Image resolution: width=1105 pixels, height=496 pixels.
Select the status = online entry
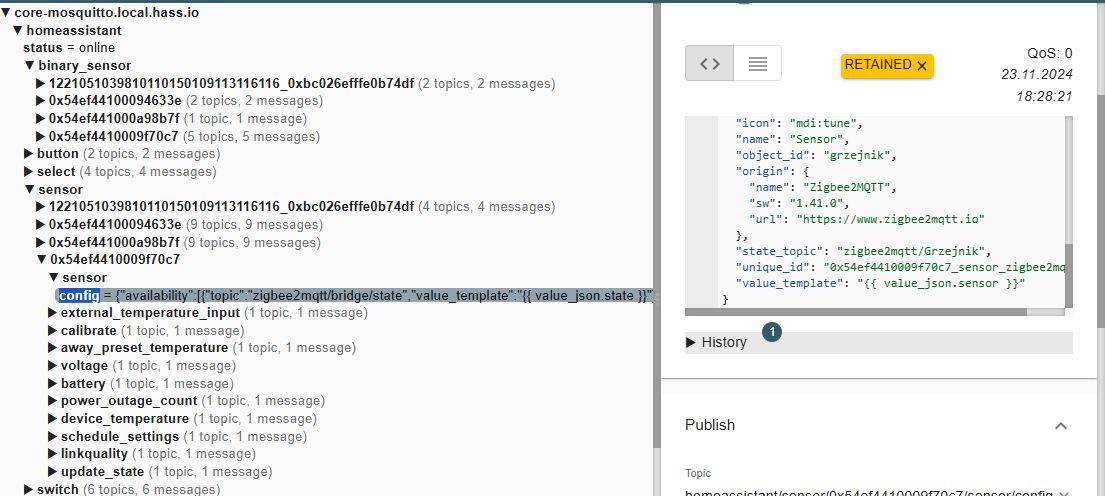[x=69, y=48]
